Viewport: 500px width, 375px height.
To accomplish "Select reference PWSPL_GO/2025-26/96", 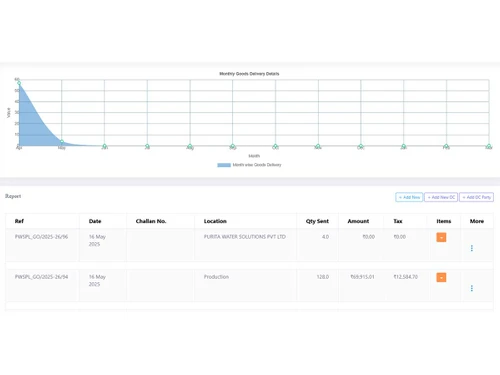I will (41, 237).
